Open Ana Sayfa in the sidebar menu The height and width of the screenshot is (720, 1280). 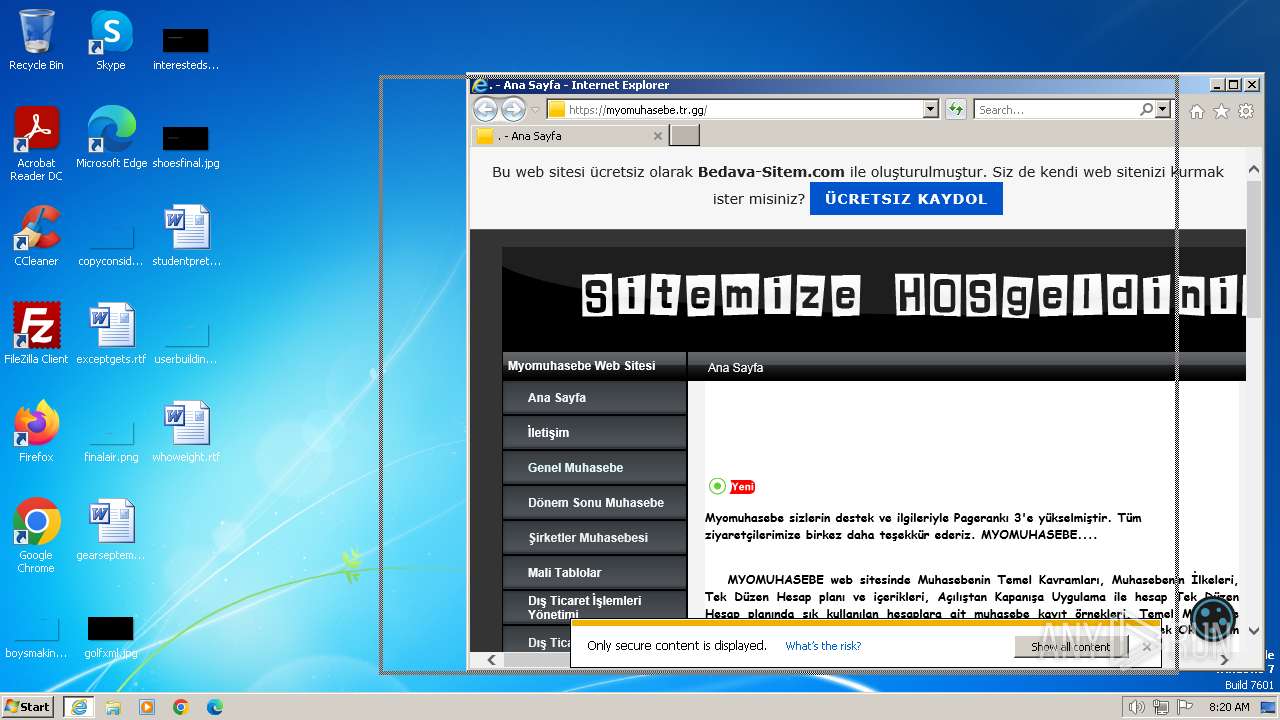point(595,398)
